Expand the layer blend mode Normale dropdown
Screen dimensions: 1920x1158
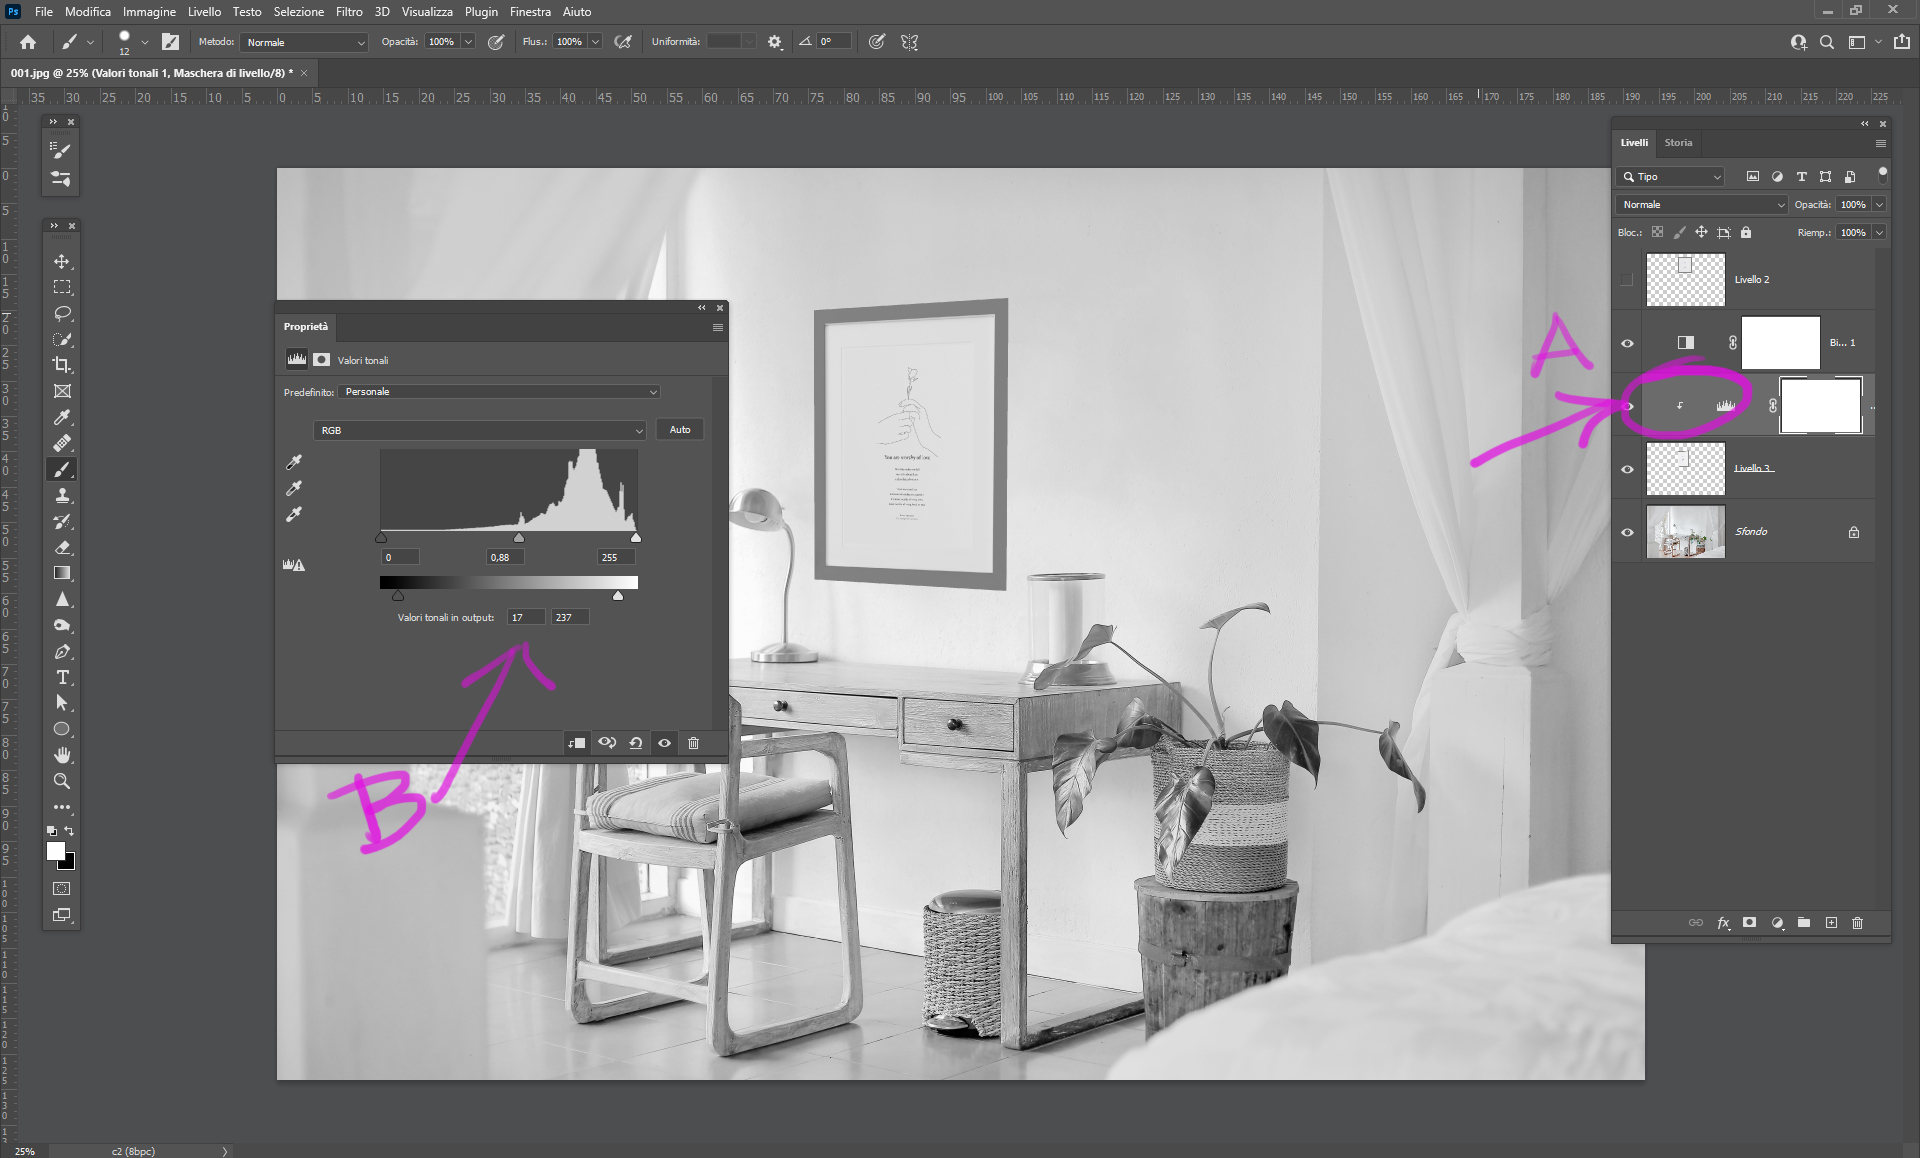(x=1702, y=204)
